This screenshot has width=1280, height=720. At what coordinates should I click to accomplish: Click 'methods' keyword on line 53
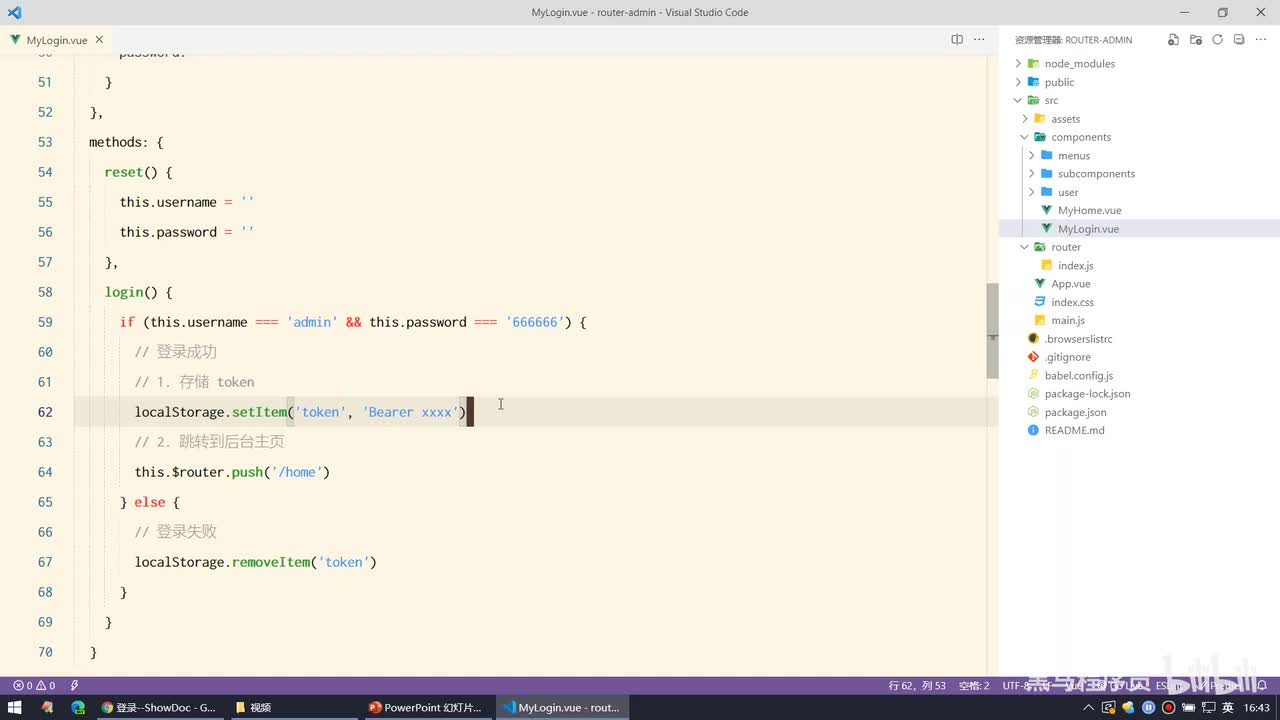[116, 142]
